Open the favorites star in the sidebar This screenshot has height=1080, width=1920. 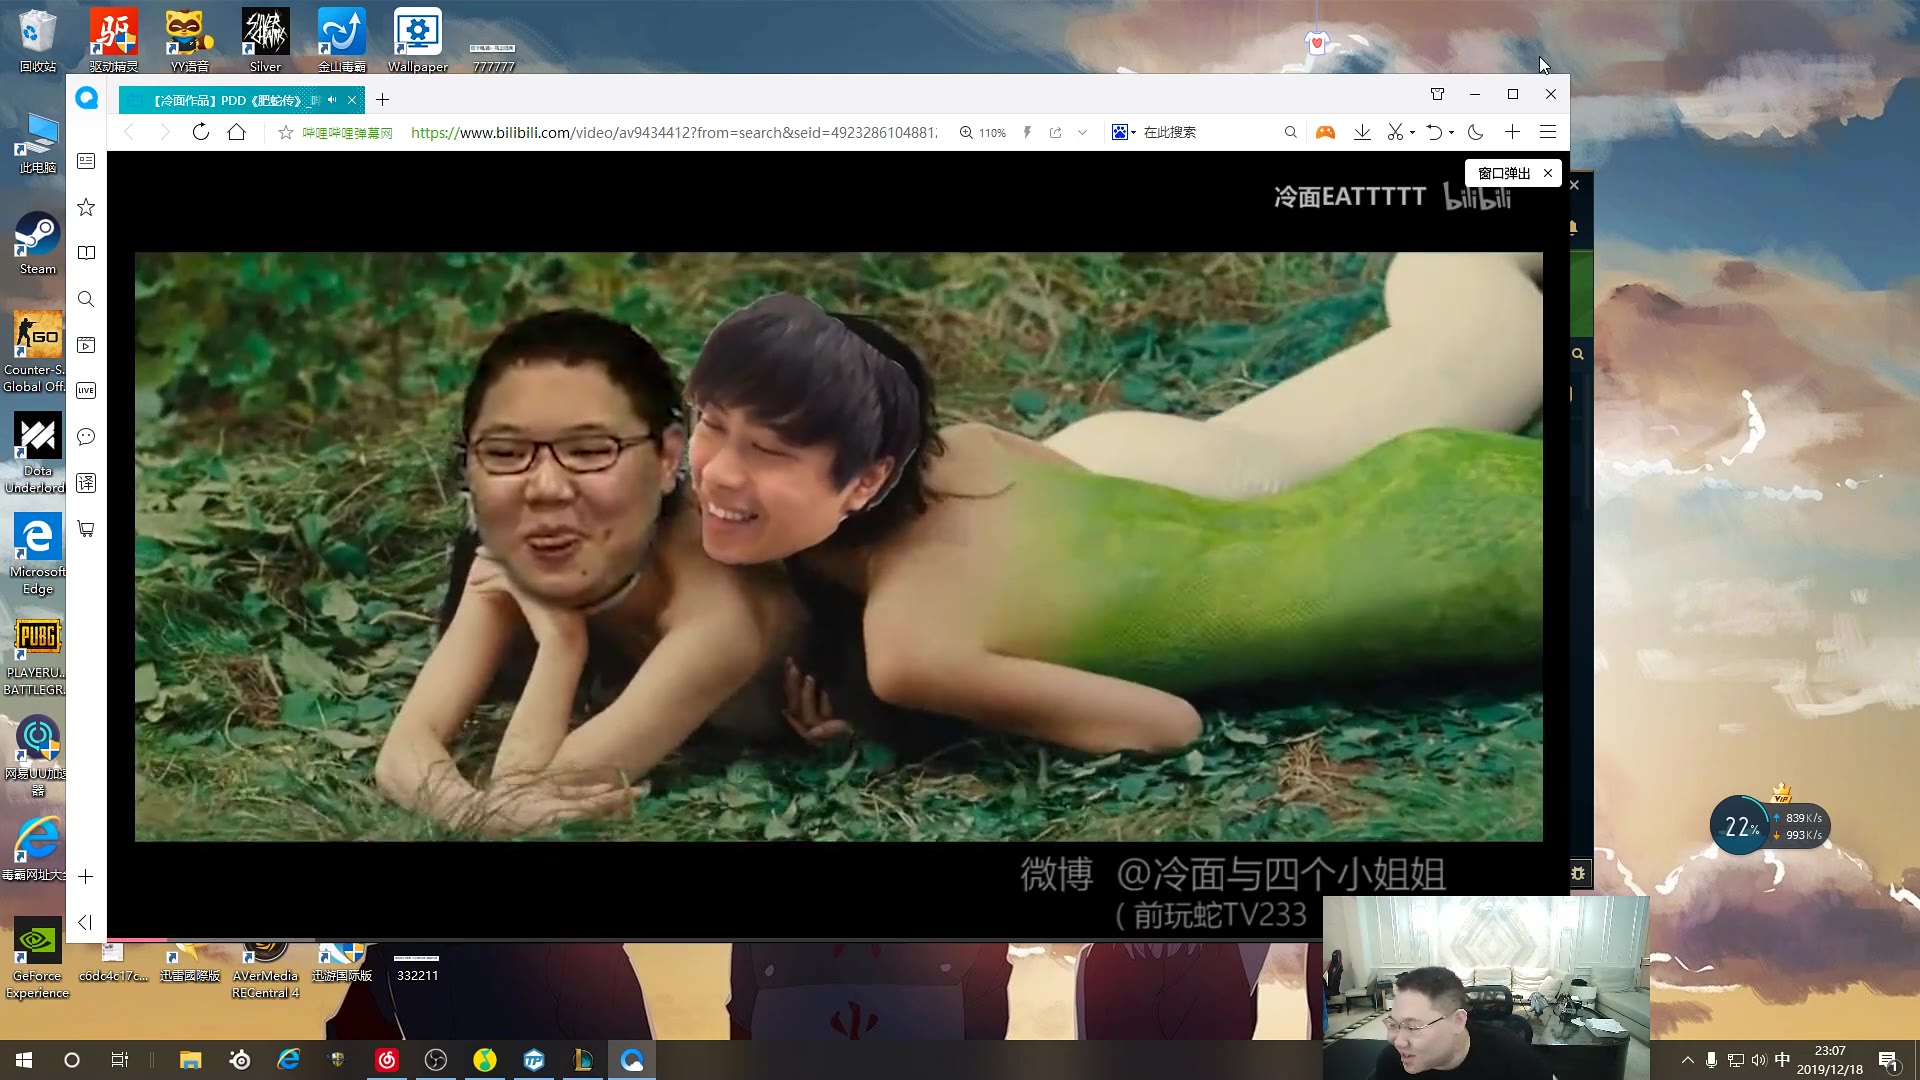click(x=86, y=207)
